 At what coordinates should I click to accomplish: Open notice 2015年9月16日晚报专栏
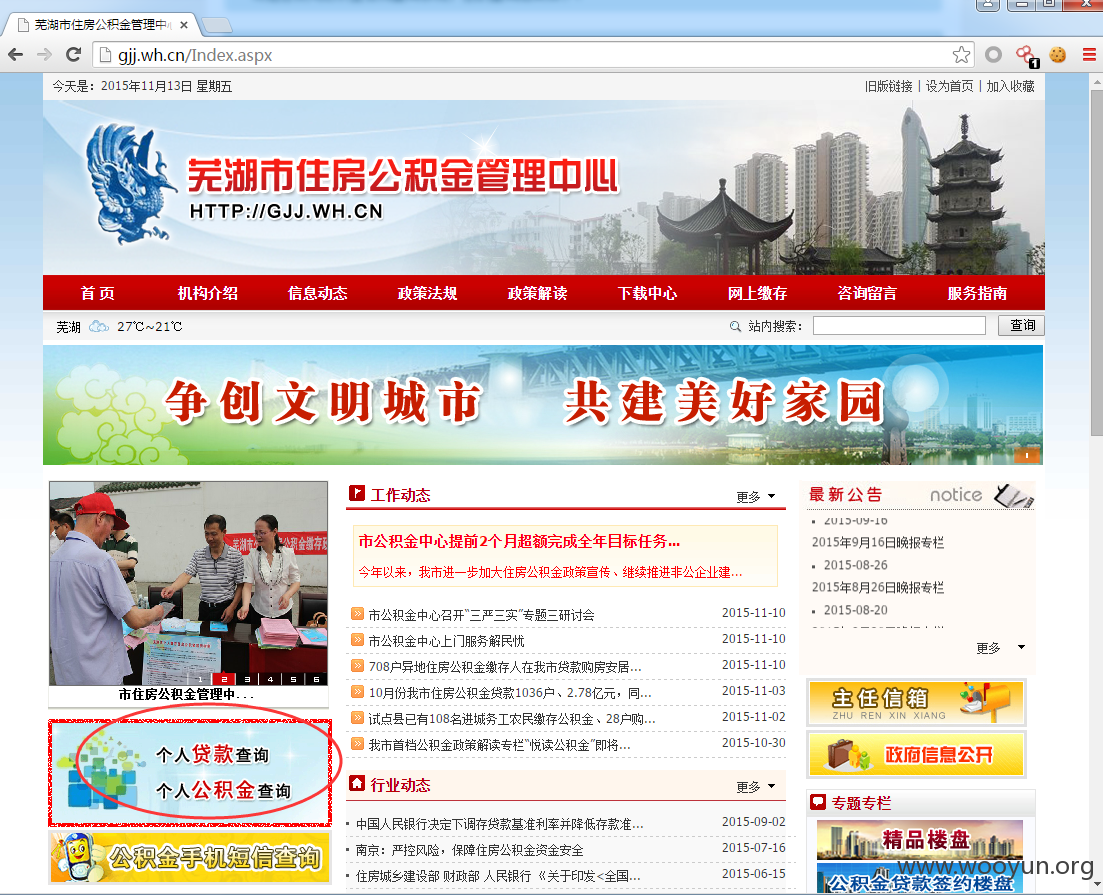pos(877,542)
